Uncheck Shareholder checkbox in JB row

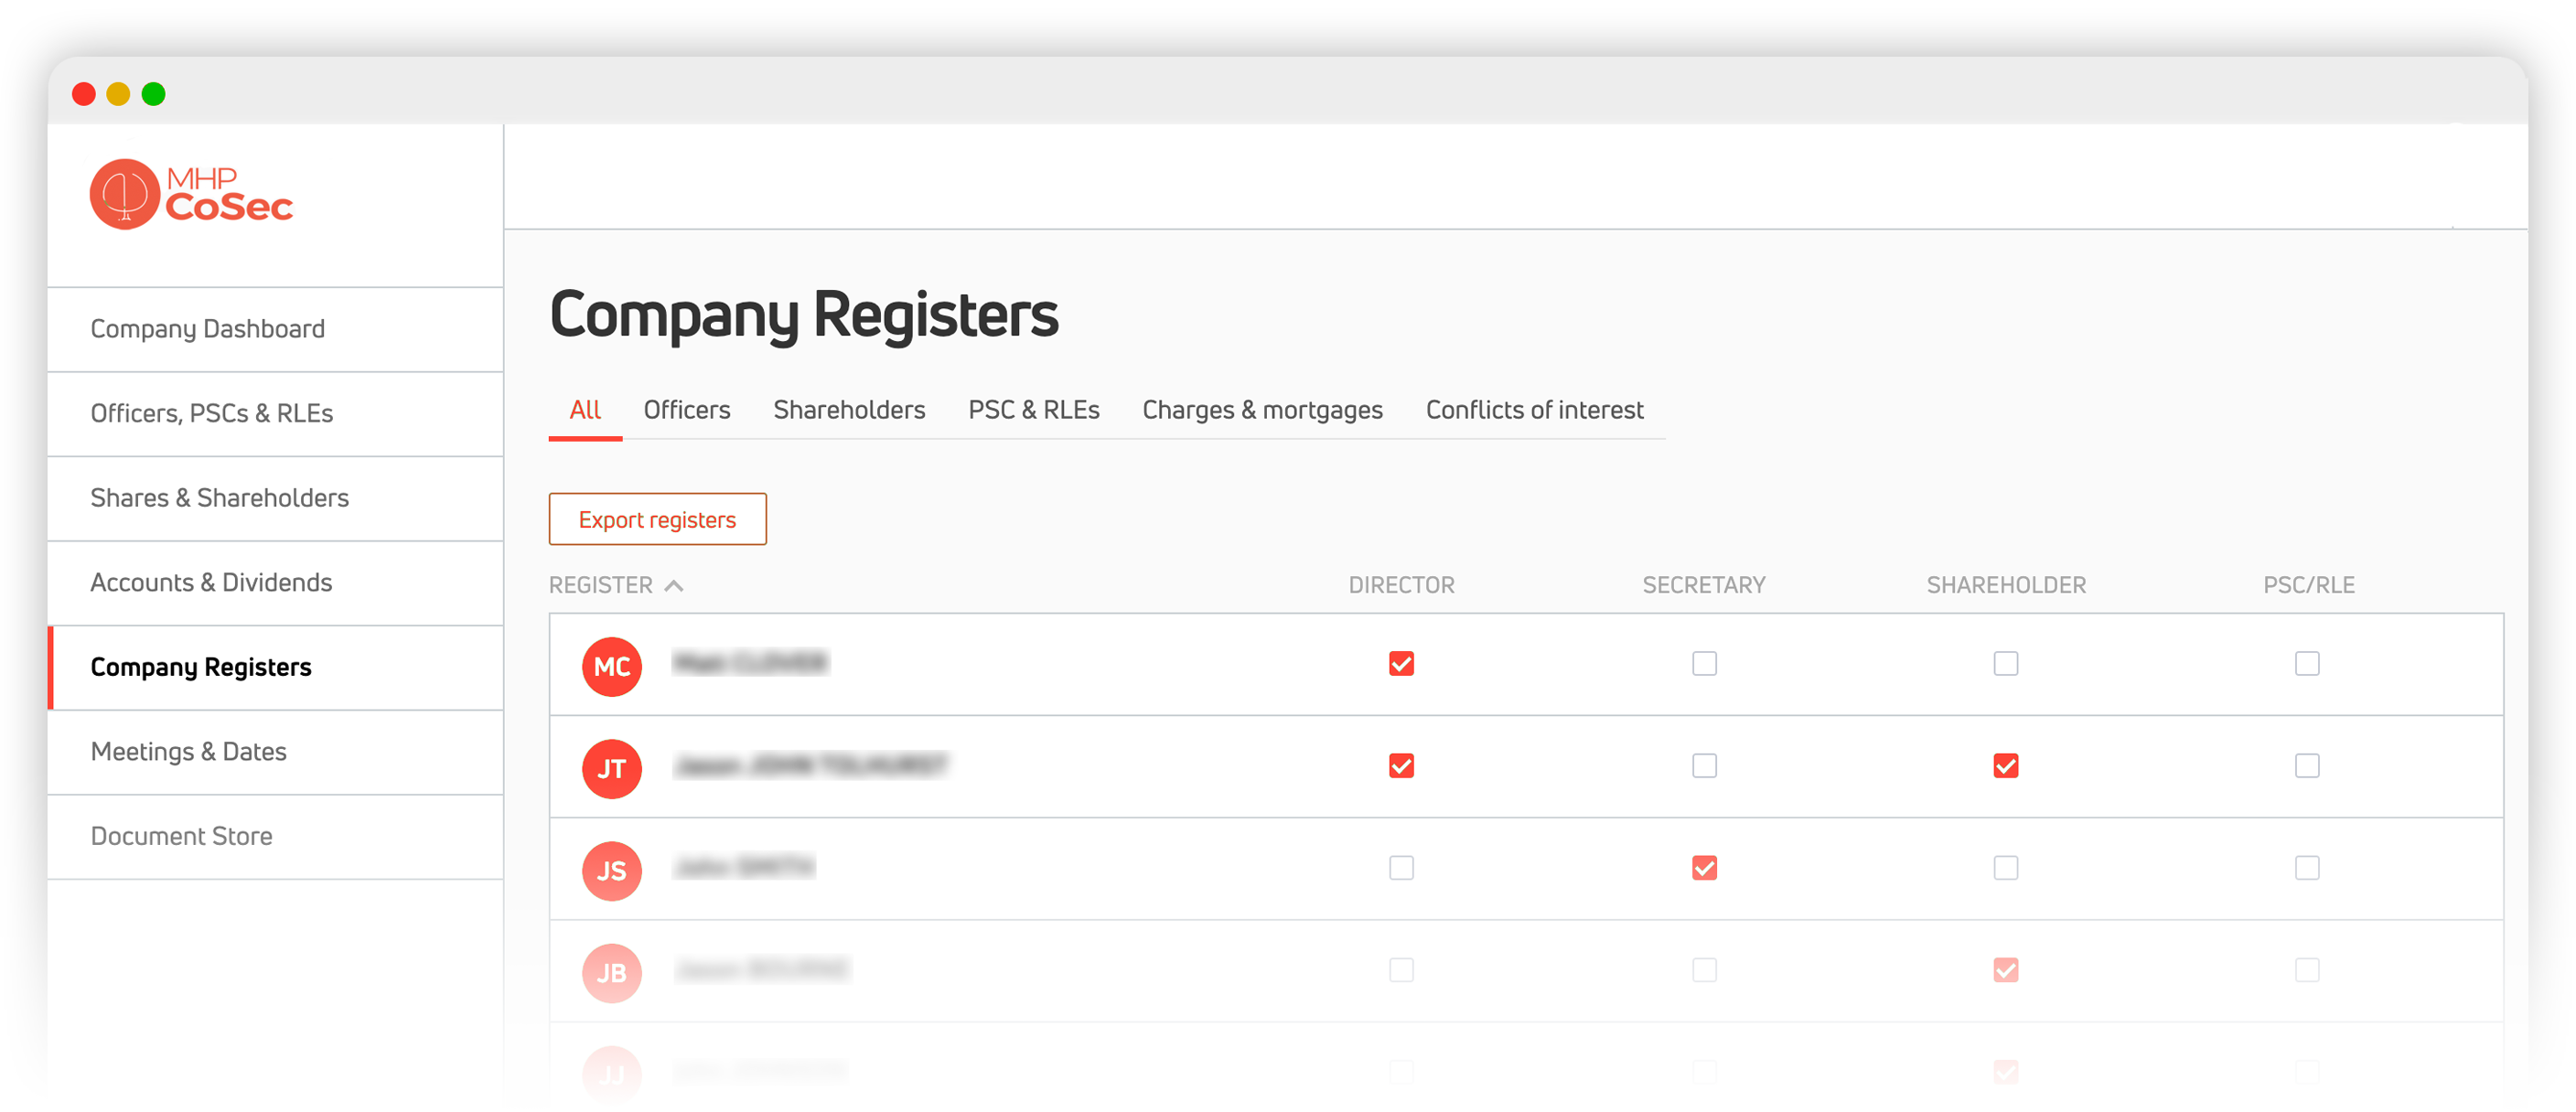2005,970
